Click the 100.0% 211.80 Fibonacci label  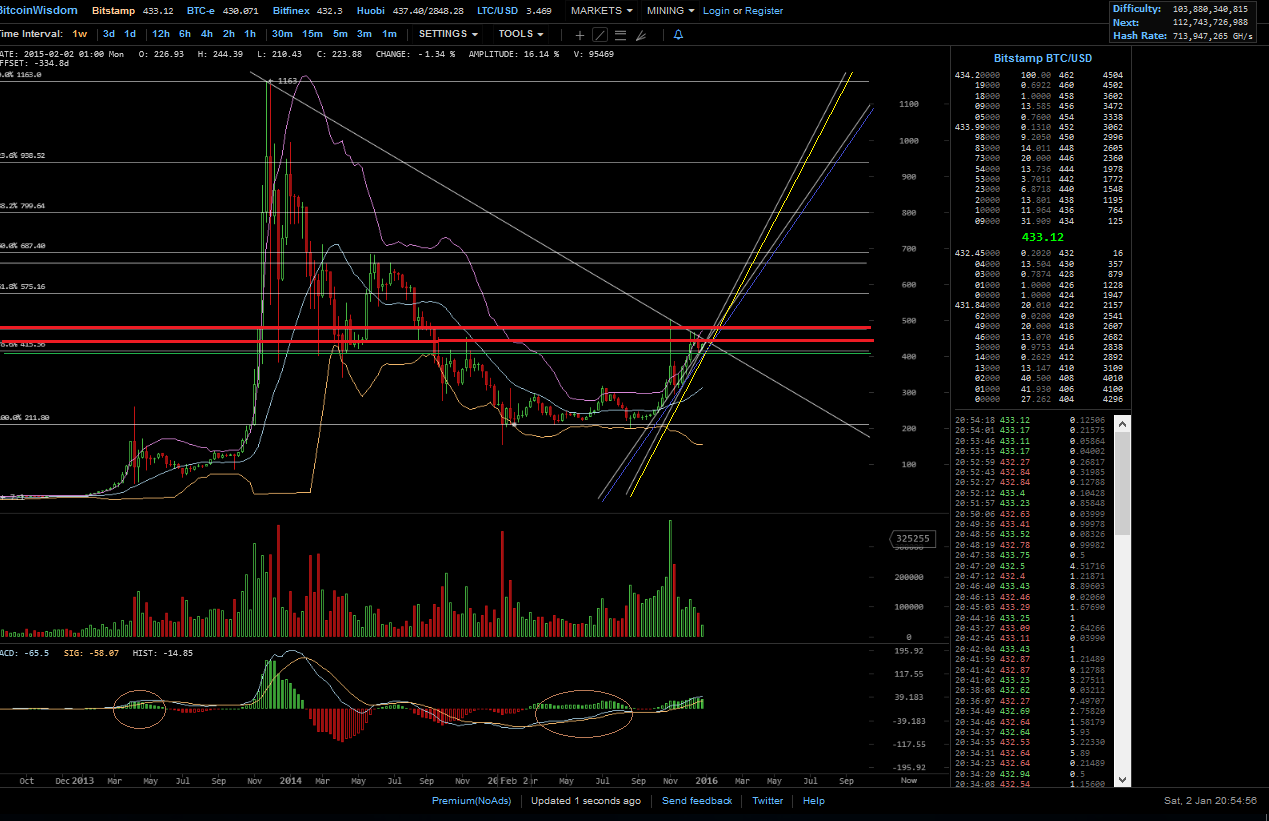coord(25,418)
